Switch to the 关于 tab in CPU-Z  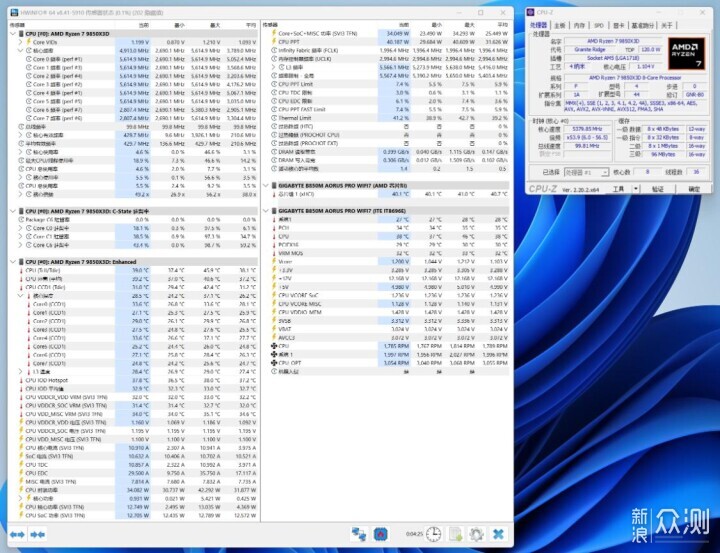pos(667,25)
